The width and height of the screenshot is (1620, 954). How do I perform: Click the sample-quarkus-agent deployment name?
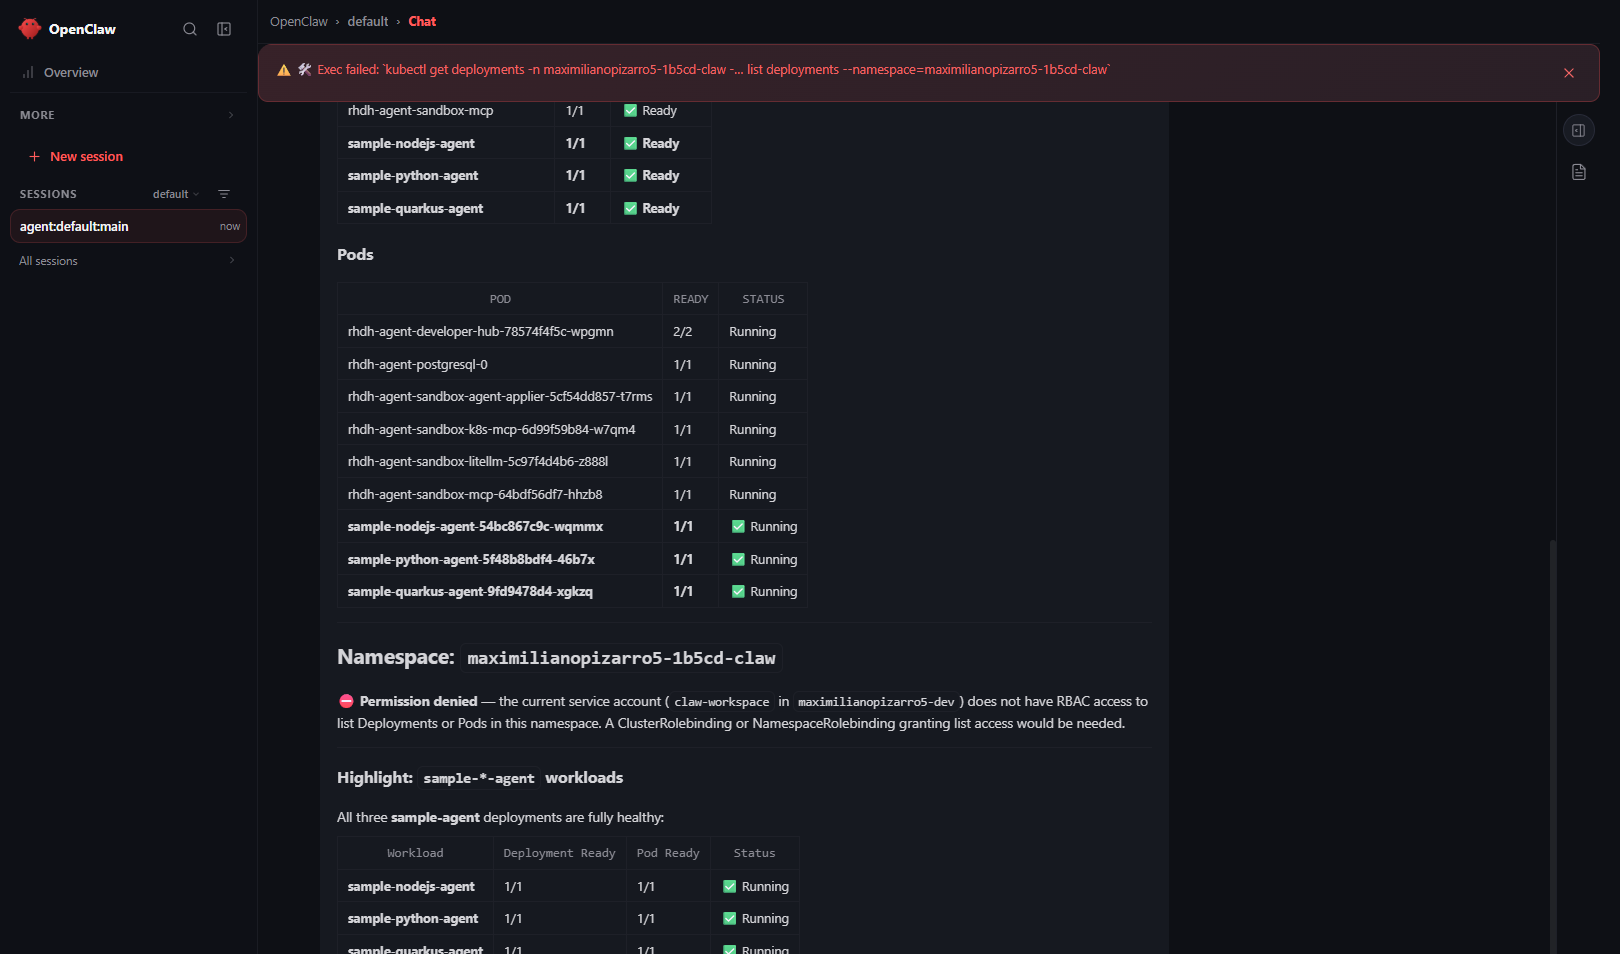pos(415,208)
